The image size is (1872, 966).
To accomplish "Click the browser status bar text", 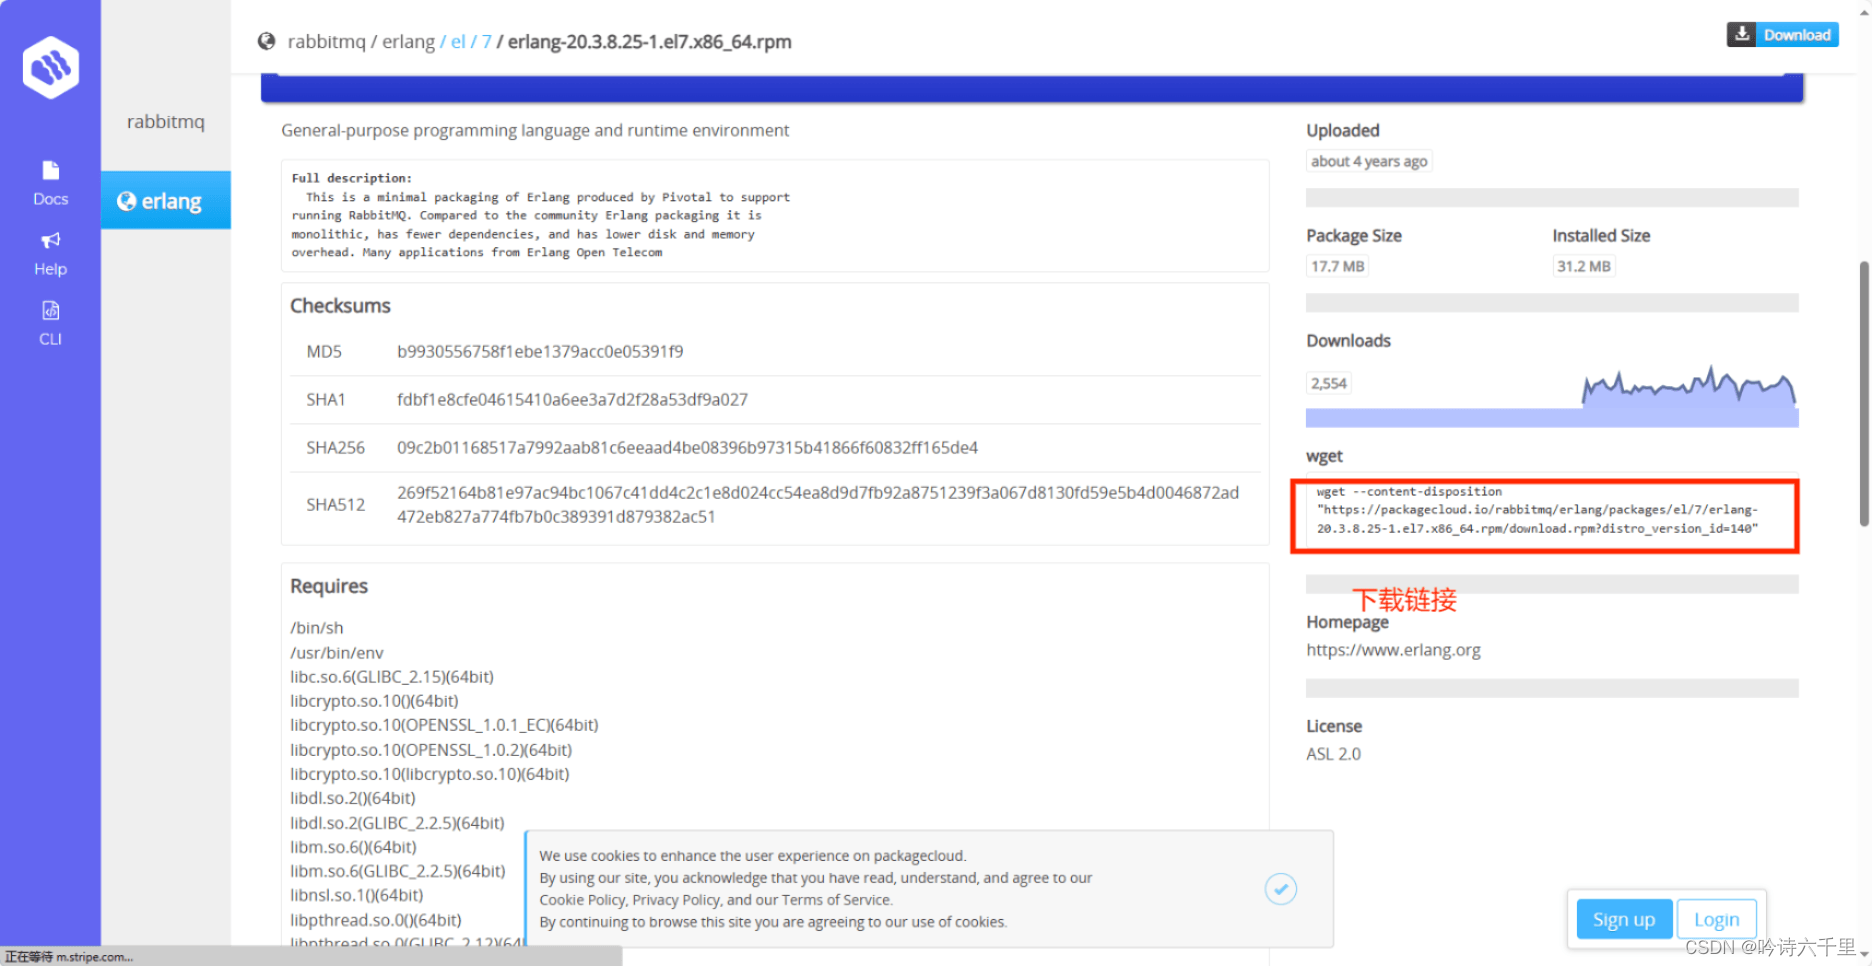I will [68, 957].
